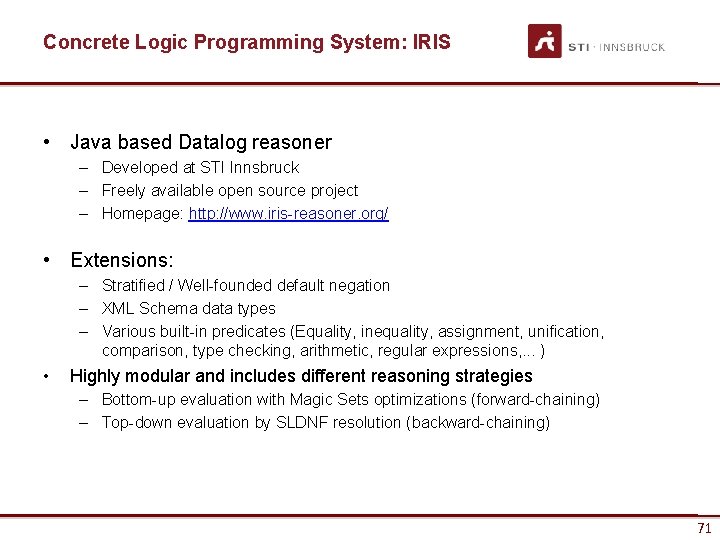Click 'XML Schema data types' line
The width and height of the screenshot is (720, 540).
coord(189,309)
